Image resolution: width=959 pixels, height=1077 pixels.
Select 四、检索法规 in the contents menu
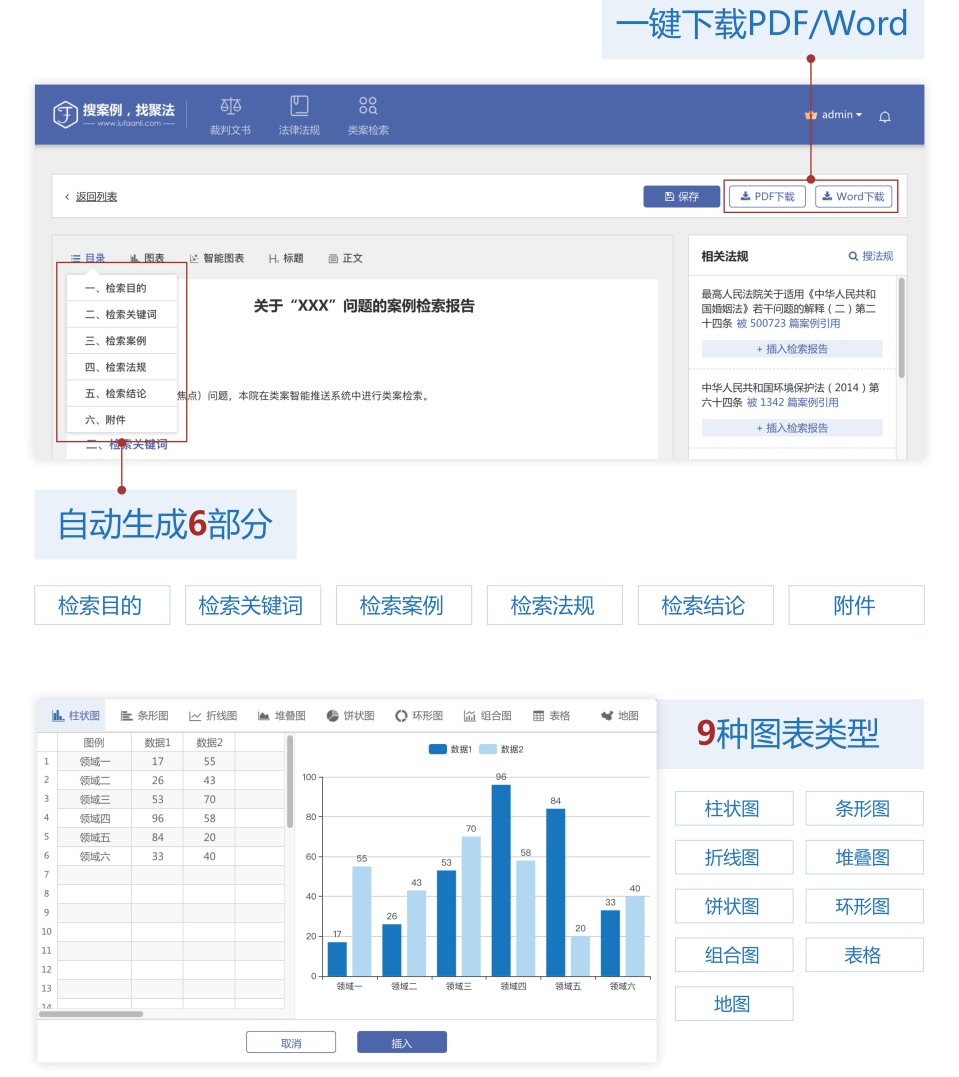(122, 367)
